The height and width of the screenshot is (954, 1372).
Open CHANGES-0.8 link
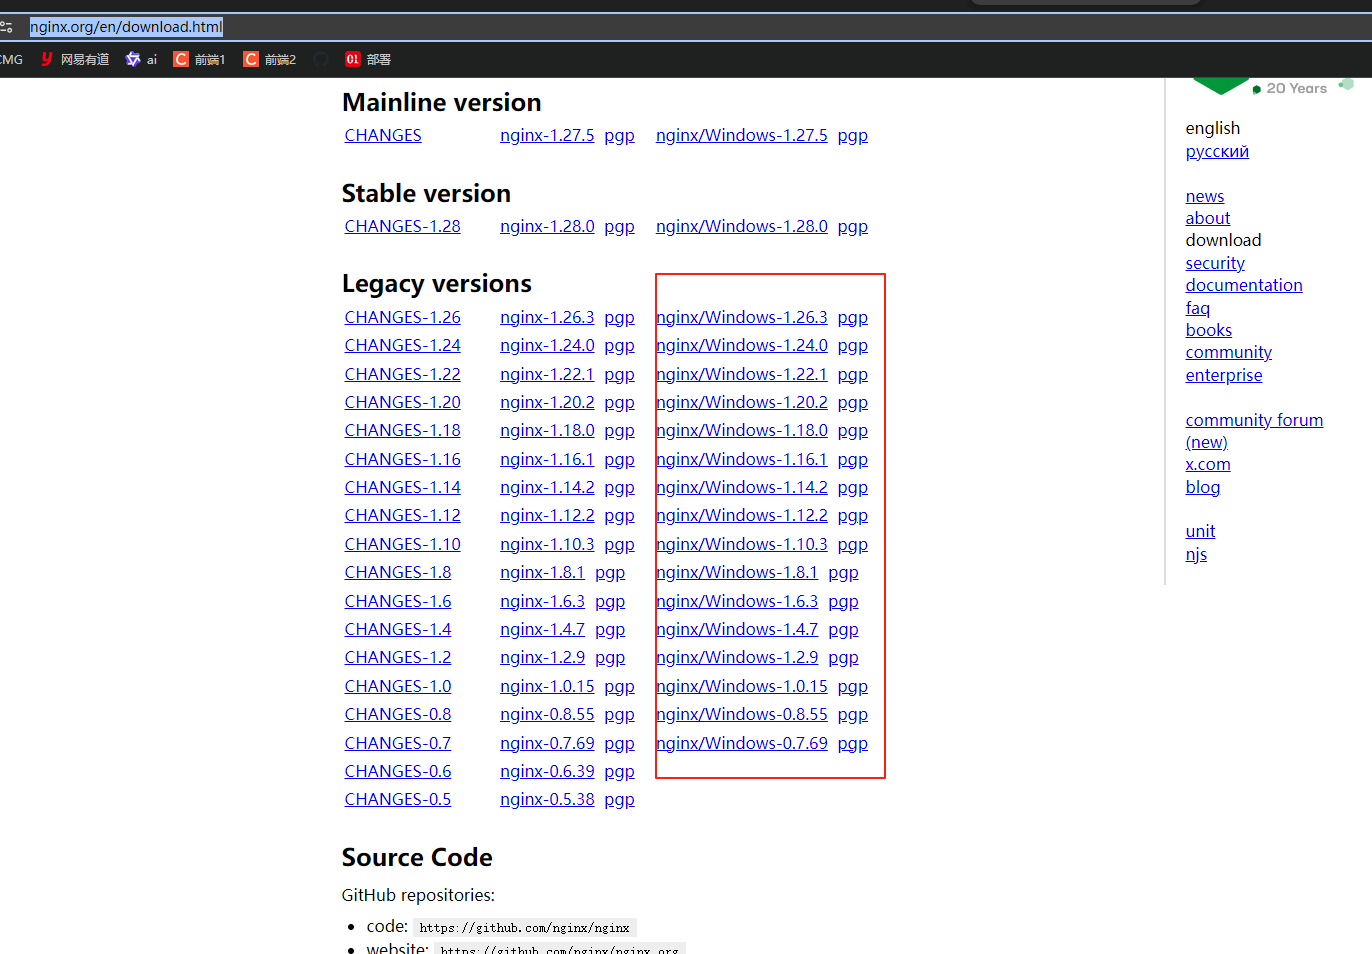tap(397, 714)
